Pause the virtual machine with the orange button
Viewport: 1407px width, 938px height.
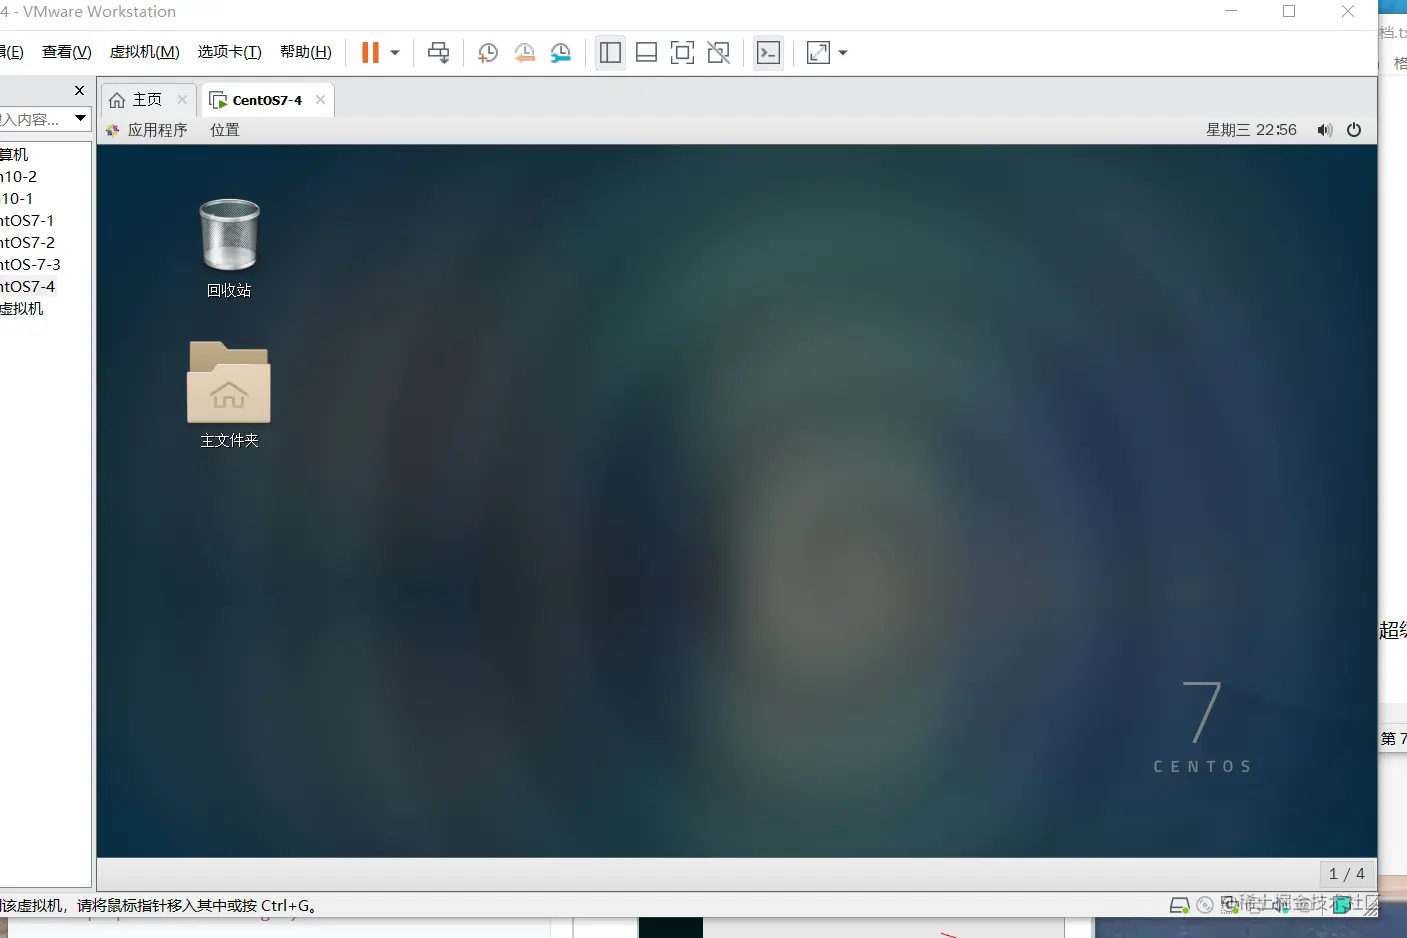370,53
